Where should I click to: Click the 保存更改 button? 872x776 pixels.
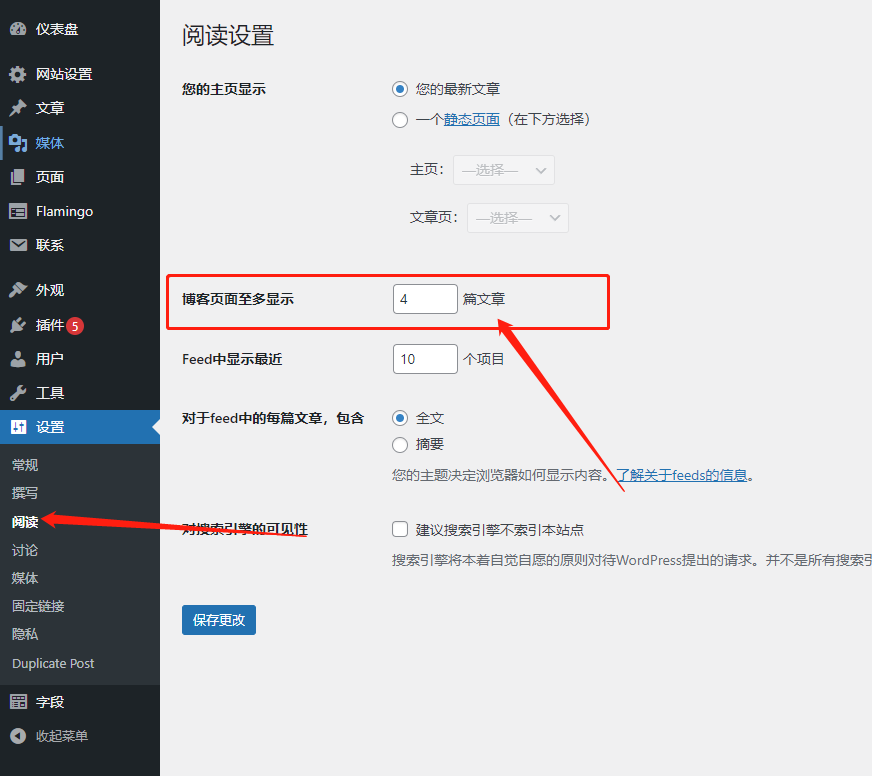[x=219, y=620]
